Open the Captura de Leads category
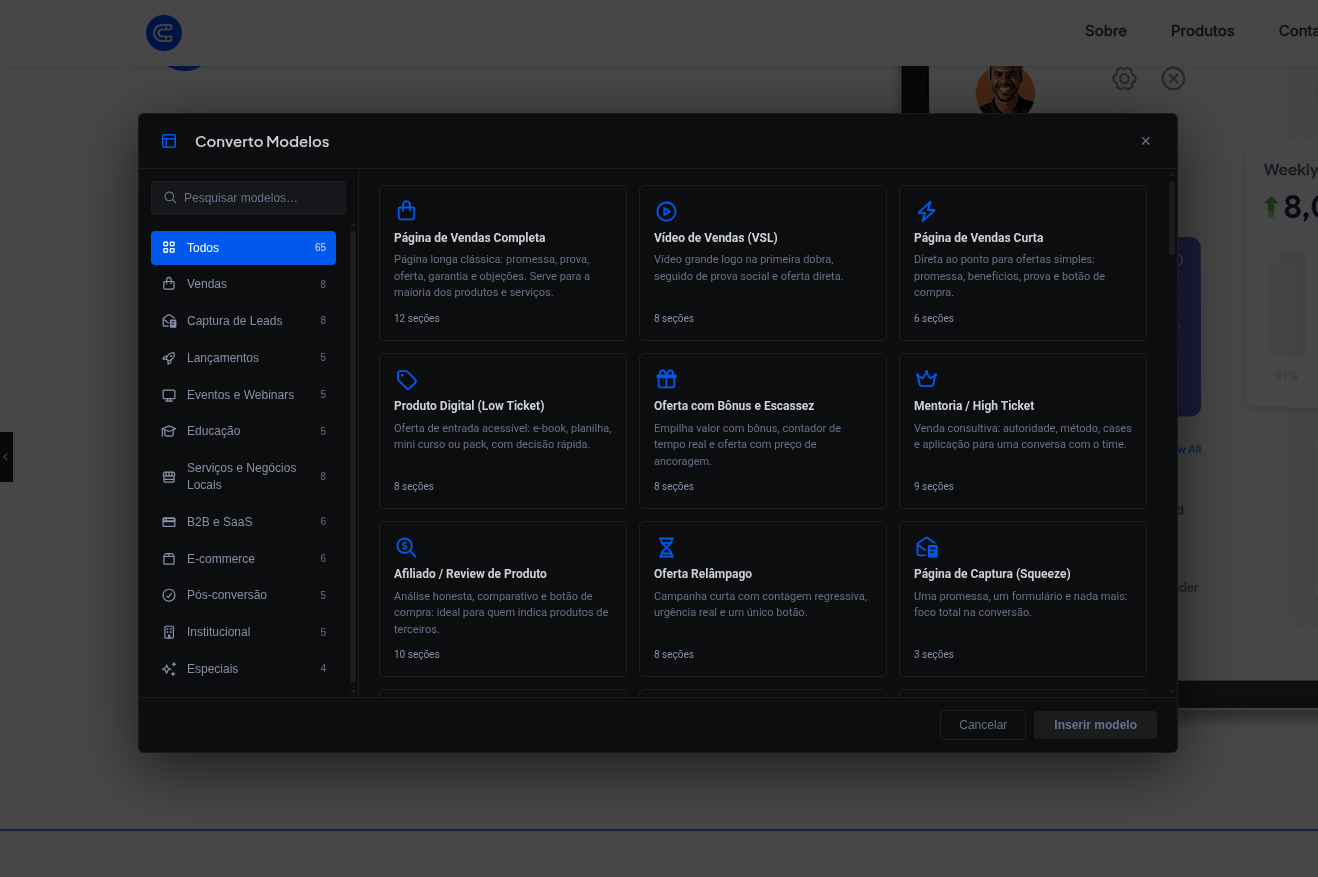 243,321
